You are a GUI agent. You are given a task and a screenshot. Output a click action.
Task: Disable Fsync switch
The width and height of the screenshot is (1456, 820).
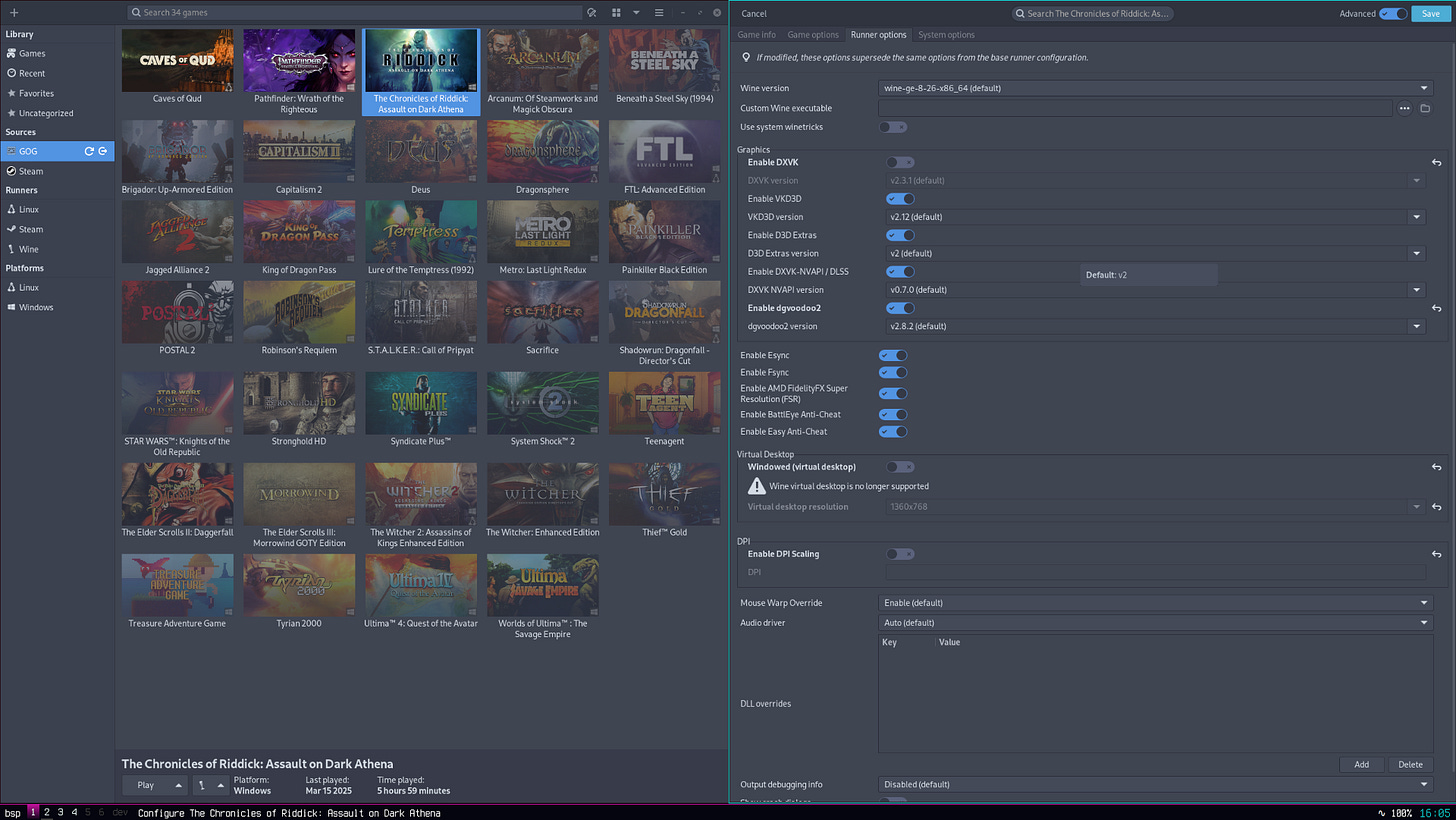pyautogui.click(x=893, y=372)
